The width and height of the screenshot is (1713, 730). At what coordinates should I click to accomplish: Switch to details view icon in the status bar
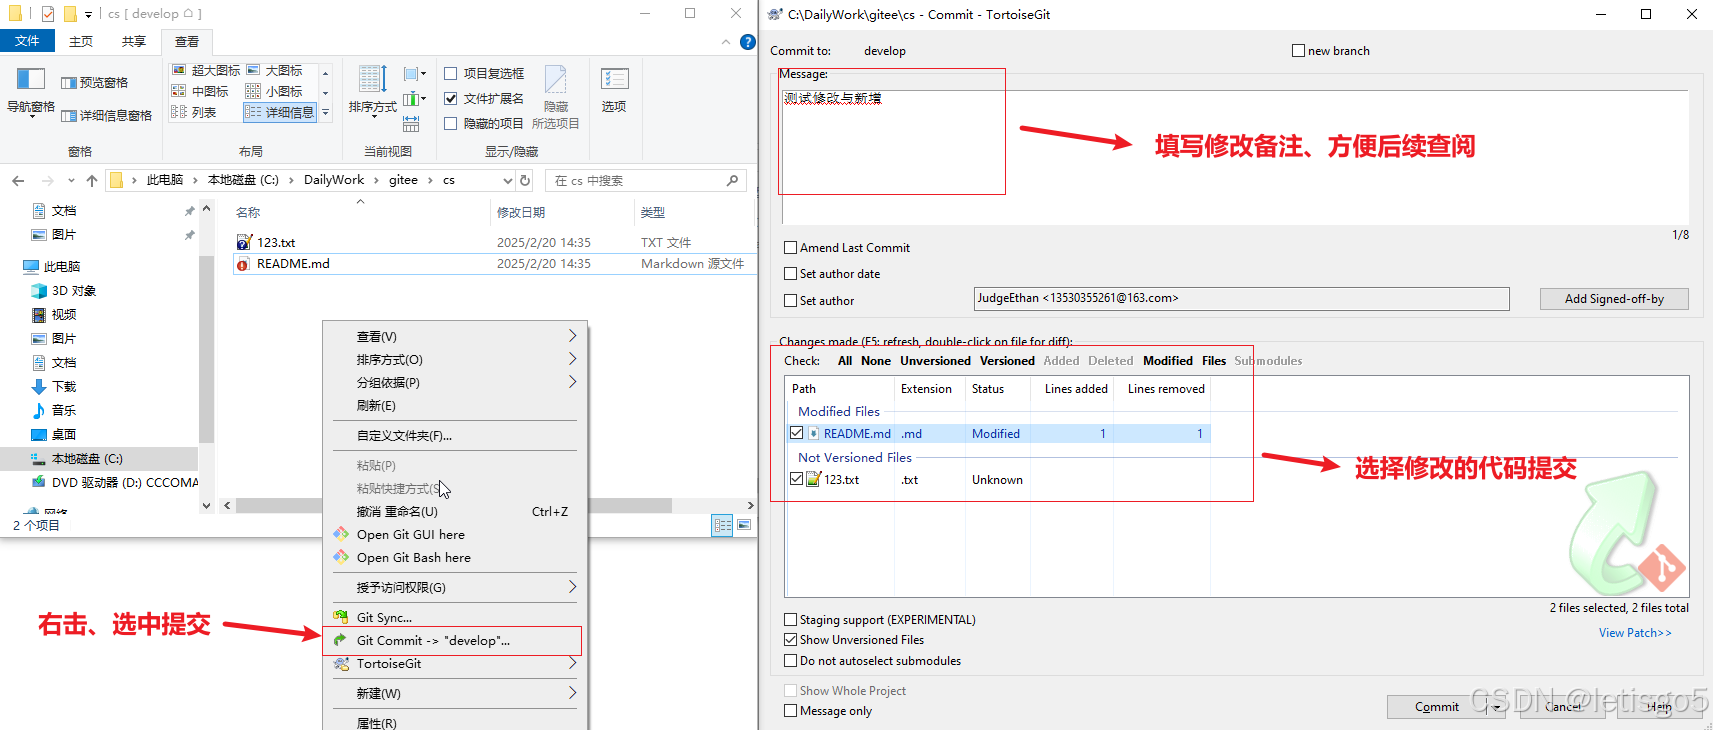pyautogui.click(x=722, y=525)
